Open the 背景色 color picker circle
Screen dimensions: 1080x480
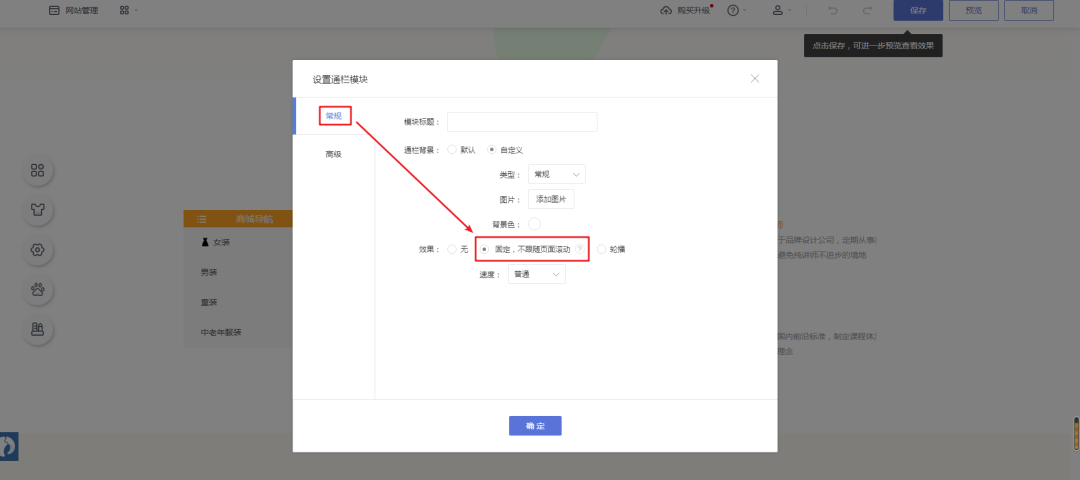(534, 223)
